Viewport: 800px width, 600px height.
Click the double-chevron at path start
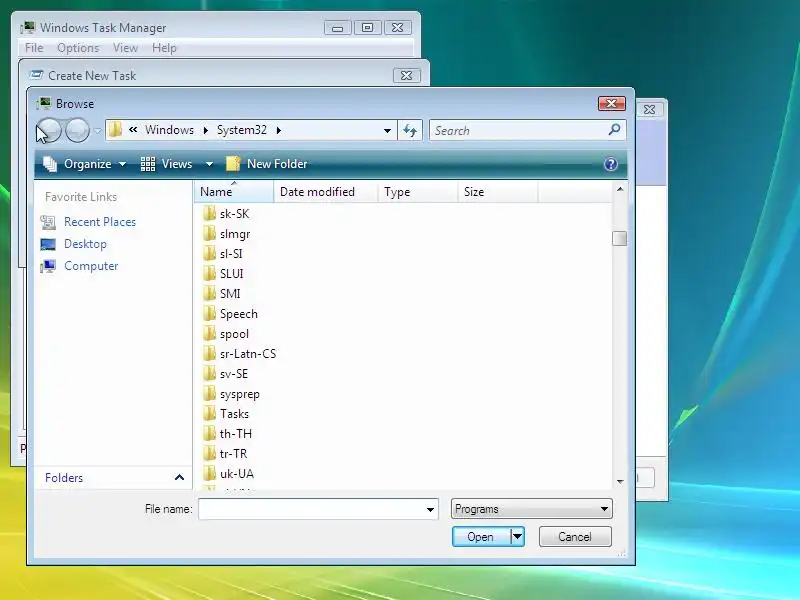133,130
